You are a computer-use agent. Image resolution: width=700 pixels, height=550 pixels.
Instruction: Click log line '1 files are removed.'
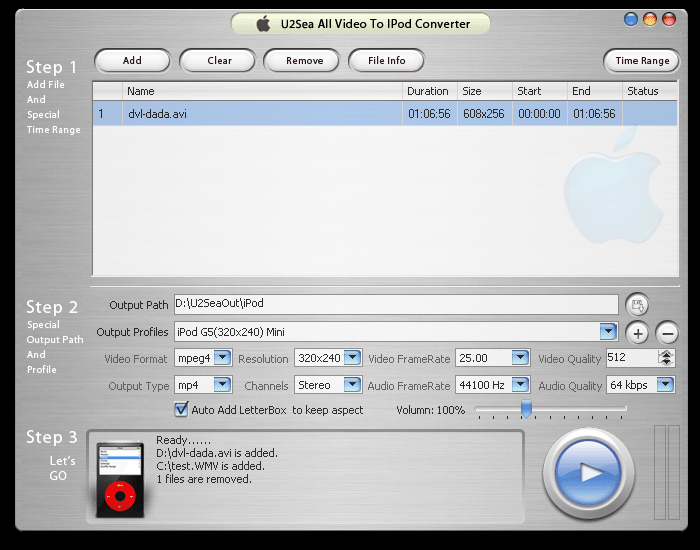[x=204, y=479]
